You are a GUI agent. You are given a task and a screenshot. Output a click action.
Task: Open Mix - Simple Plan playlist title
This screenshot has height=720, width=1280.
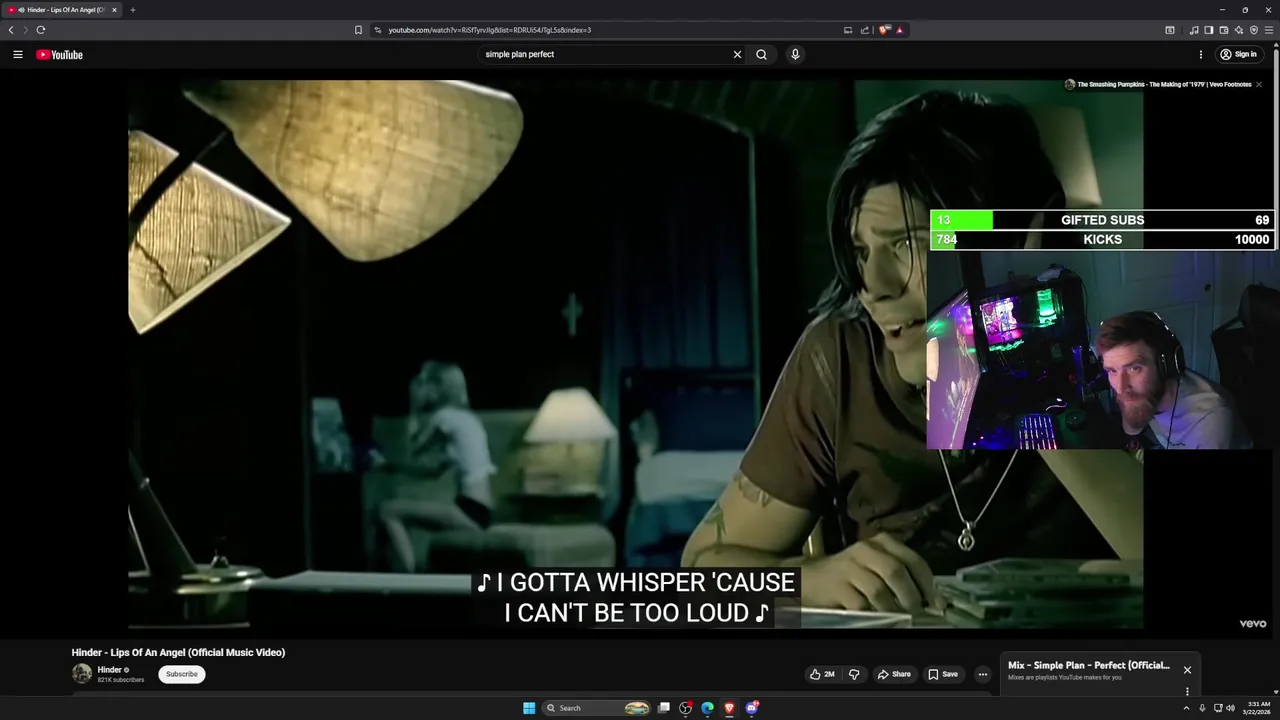tap(1089, 665)
